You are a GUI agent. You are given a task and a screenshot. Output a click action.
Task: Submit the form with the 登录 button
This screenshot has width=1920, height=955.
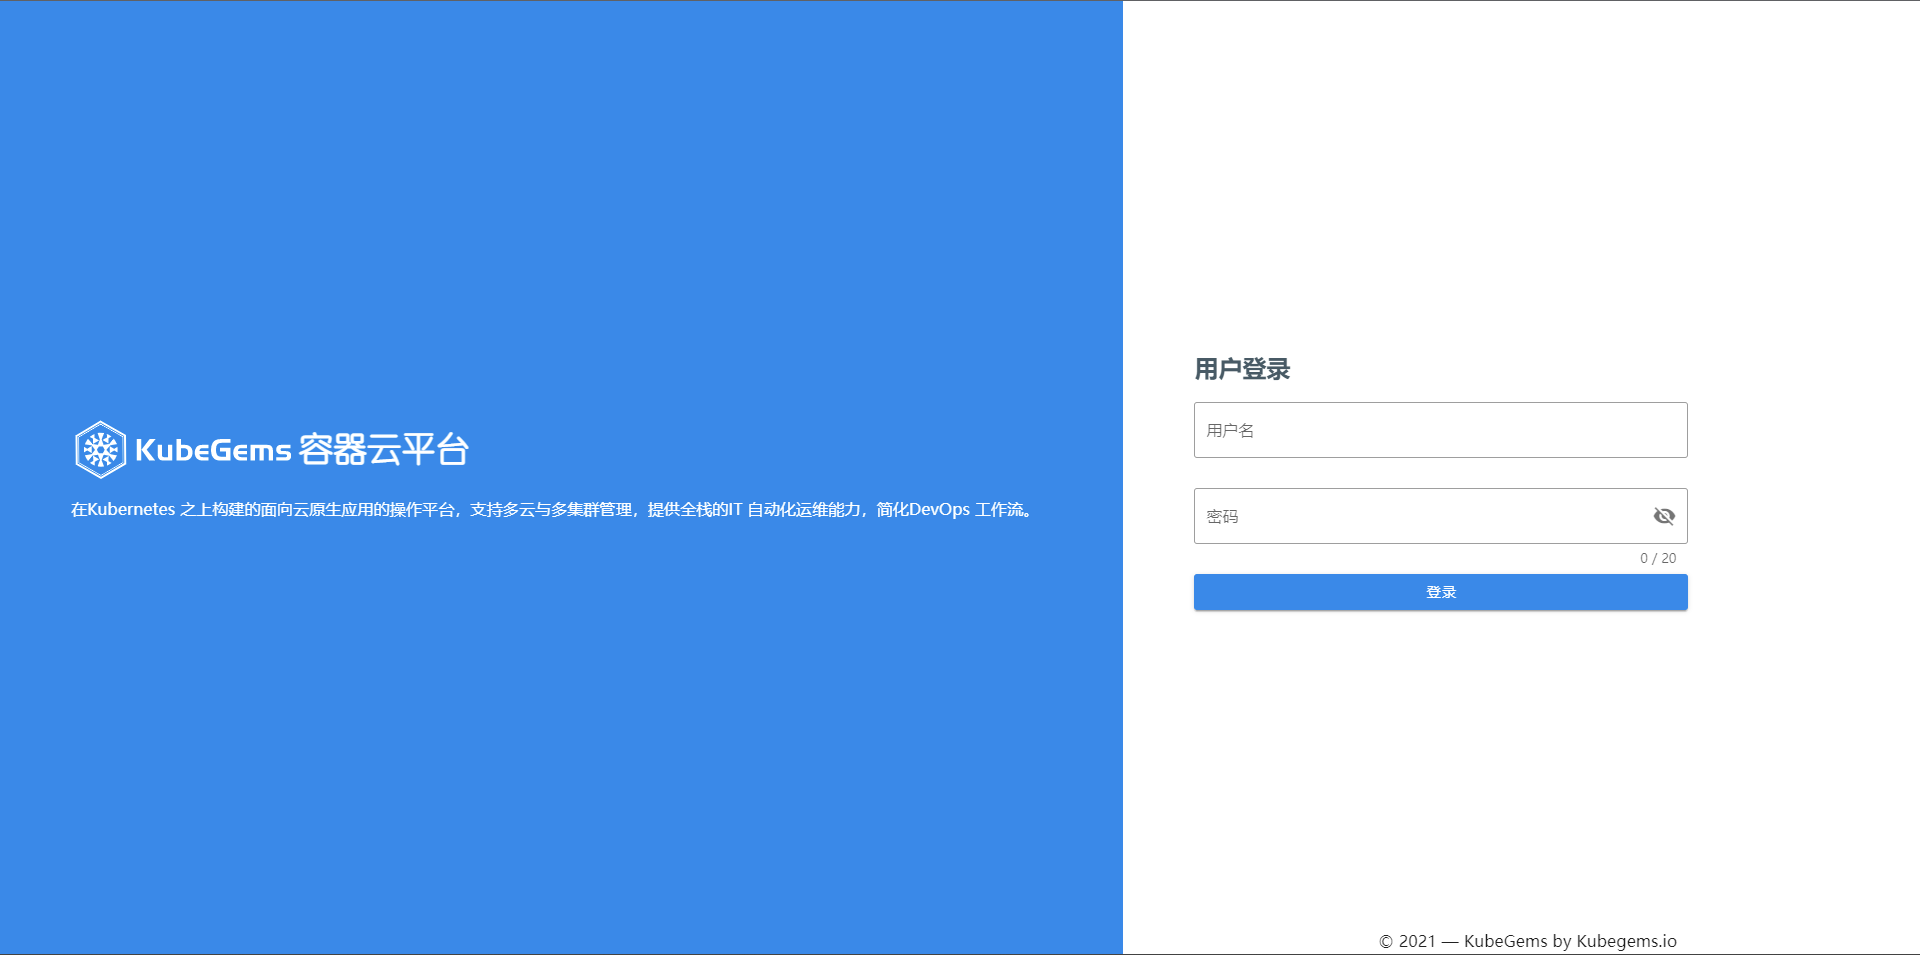tap(1440, 592)
